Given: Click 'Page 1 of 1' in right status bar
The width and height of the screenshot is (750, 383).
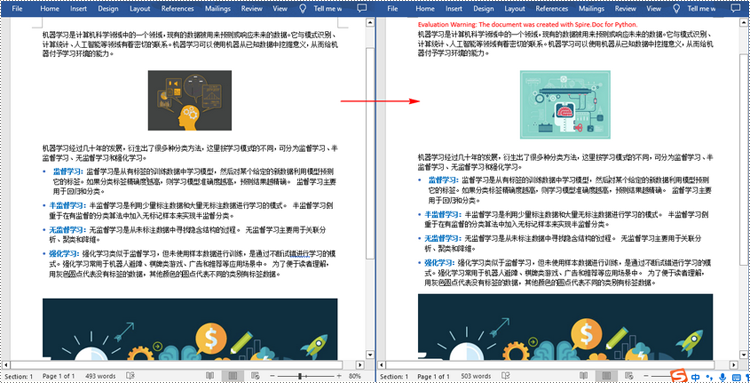Looking at the screenshot, I should point(434,376).
